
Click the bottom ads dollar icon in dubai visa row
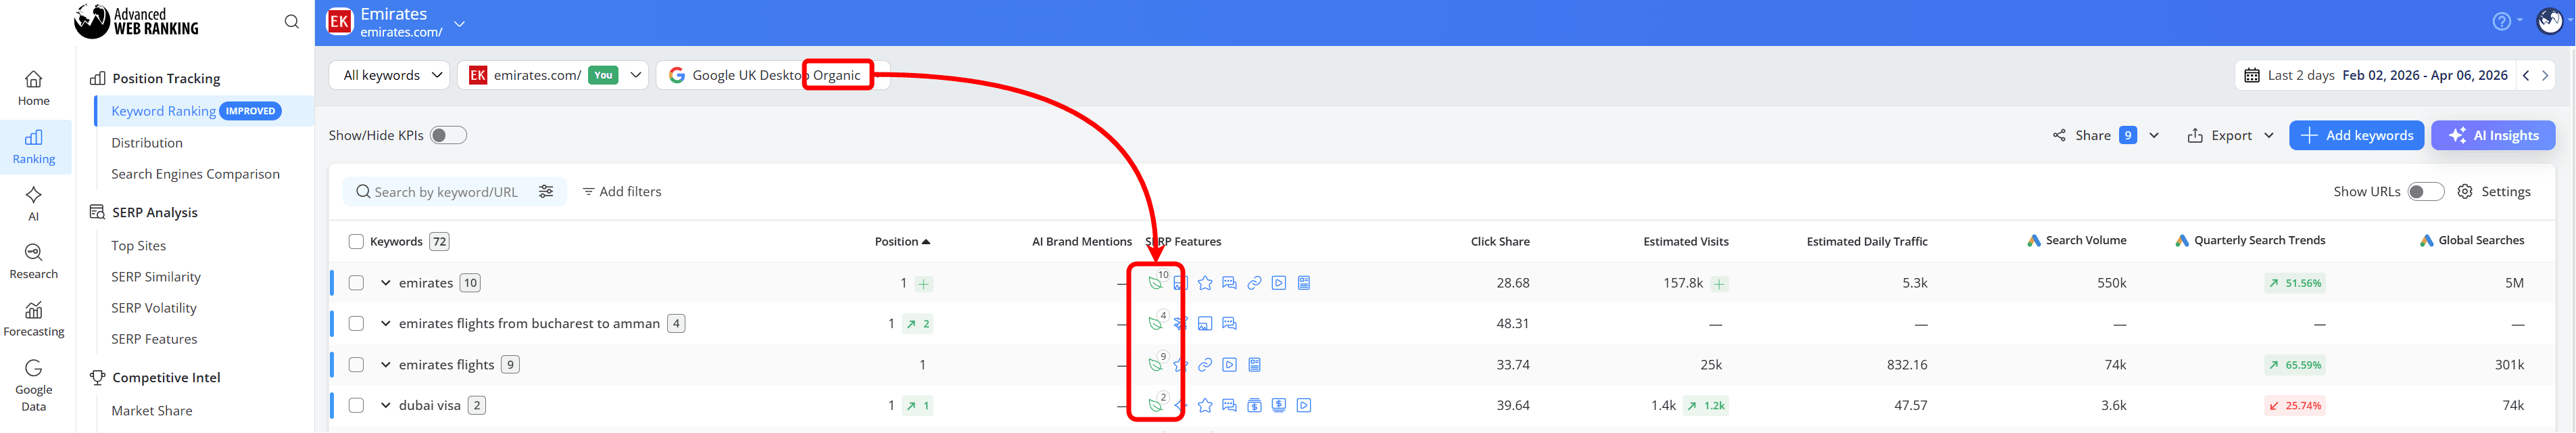click(1279, 405)
